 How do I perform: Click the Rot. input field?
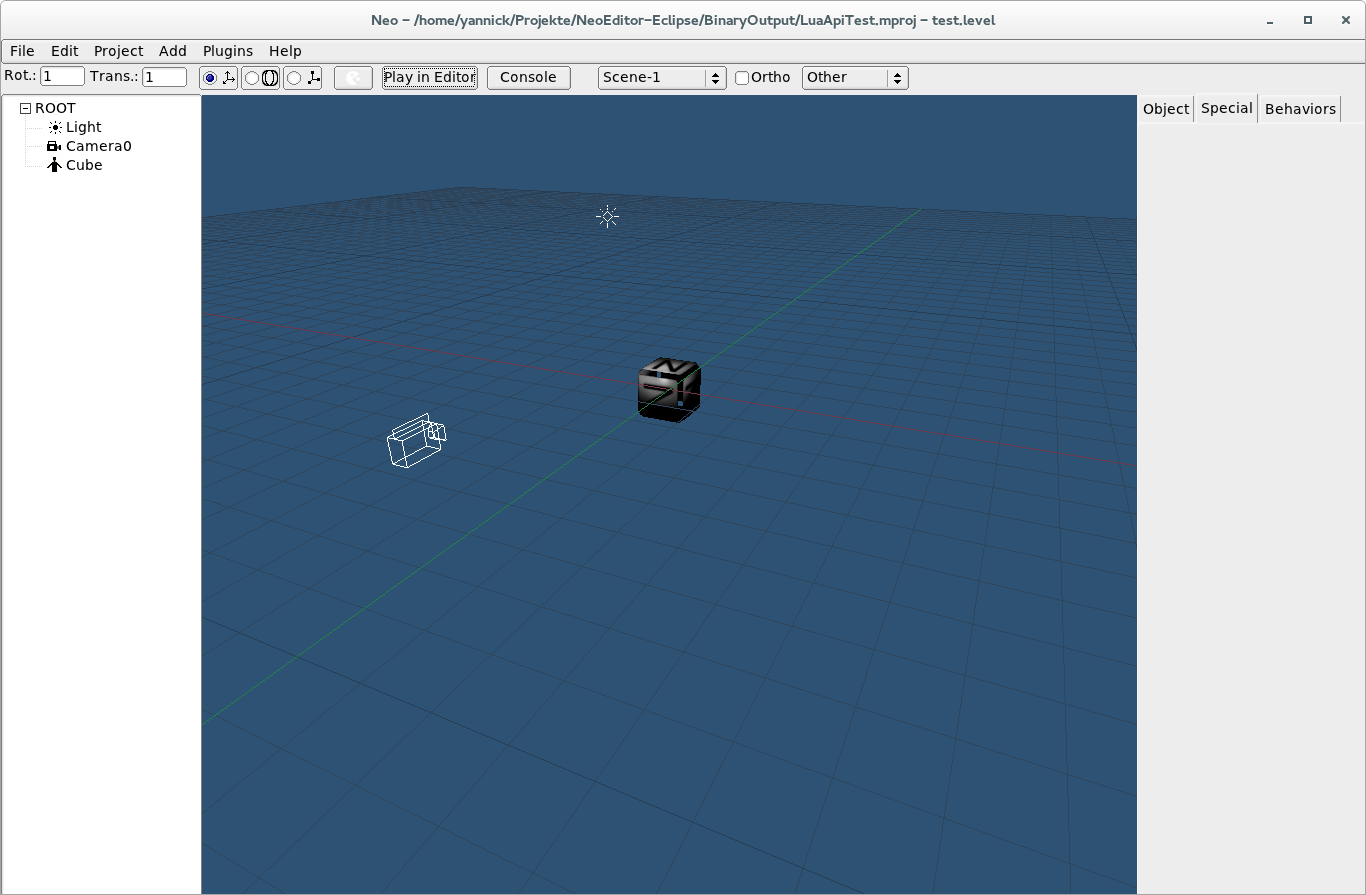[62, 77]
